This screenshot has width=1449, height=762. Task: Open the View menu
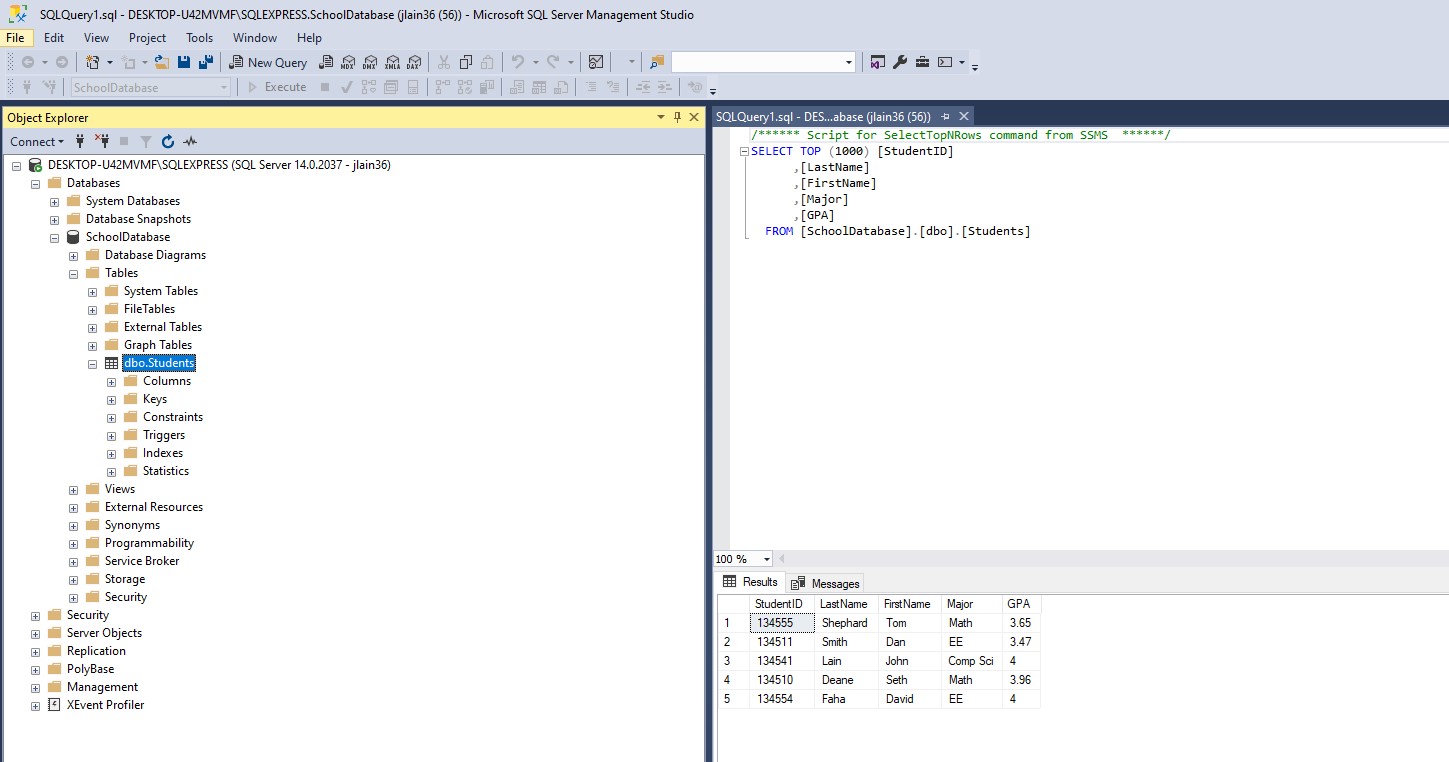(x=96, y=38)
